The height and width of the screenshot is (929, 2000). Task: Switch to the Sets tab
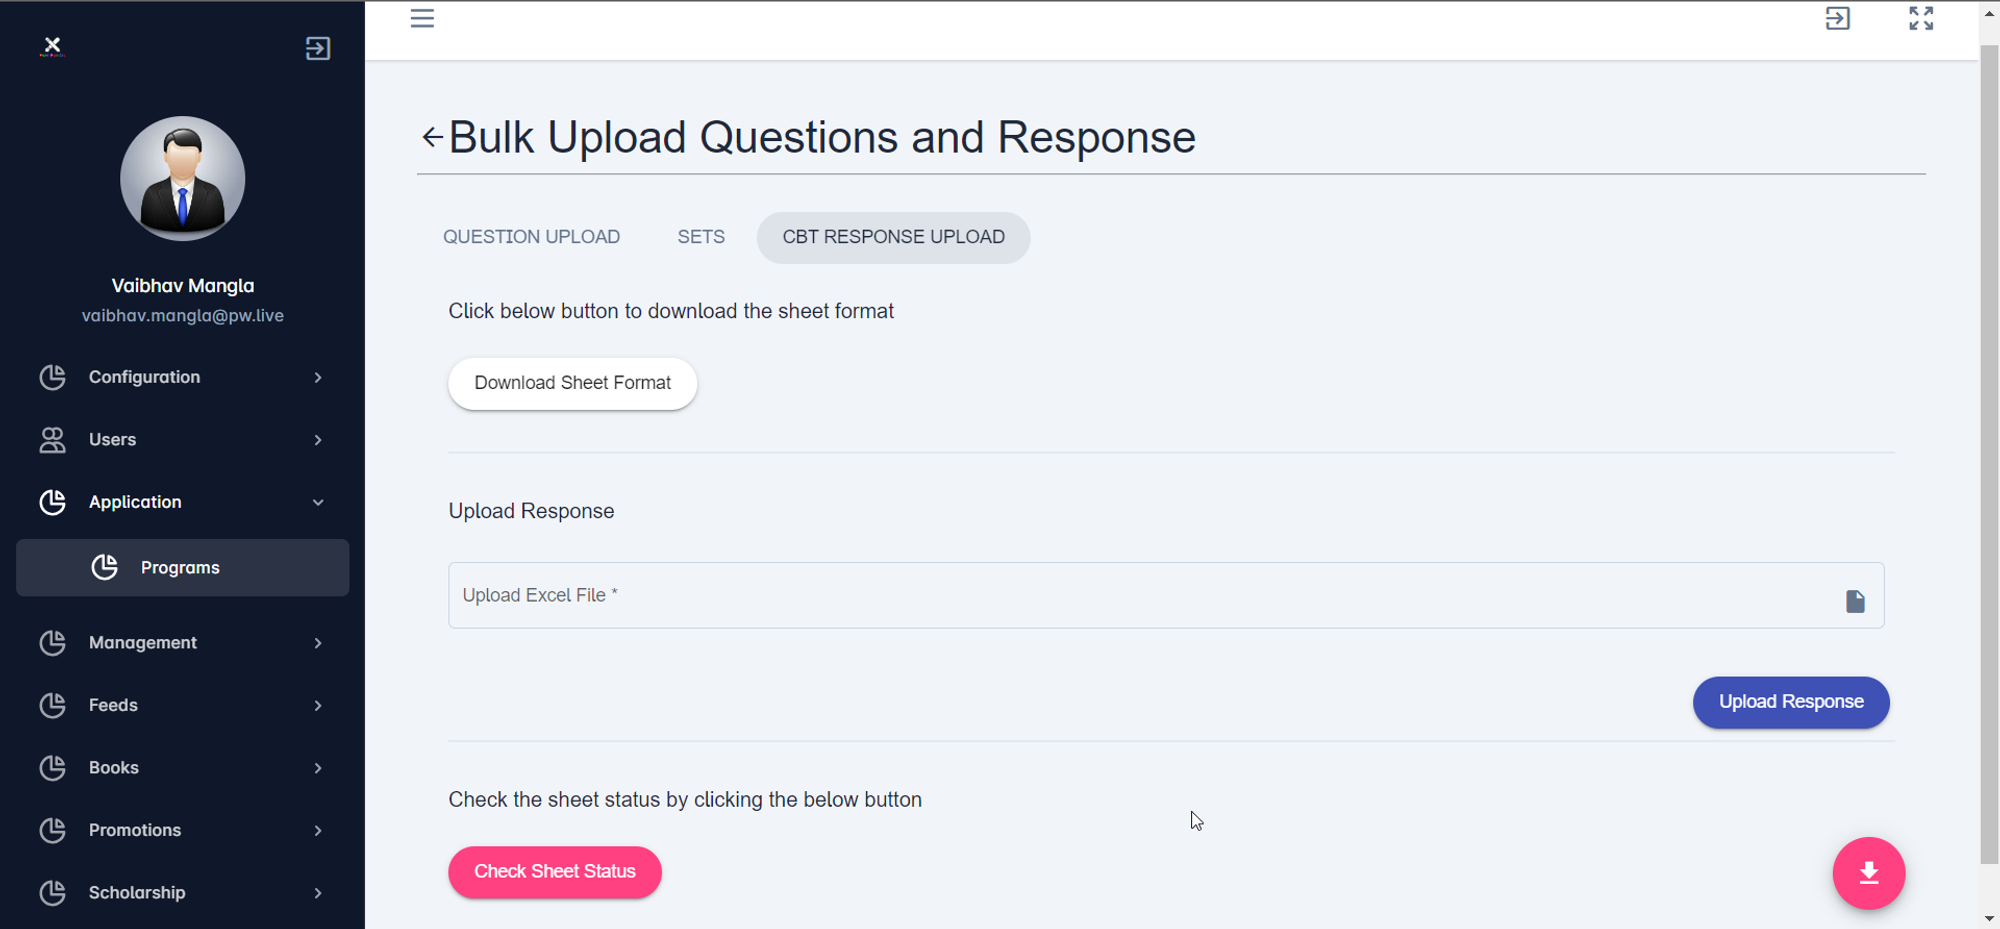701,237
